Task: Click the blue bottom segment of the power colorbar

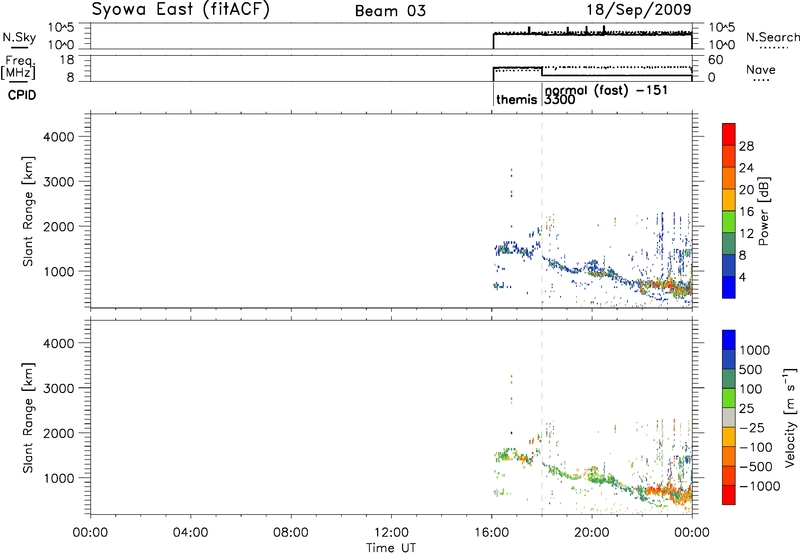Action: point(729,287)
